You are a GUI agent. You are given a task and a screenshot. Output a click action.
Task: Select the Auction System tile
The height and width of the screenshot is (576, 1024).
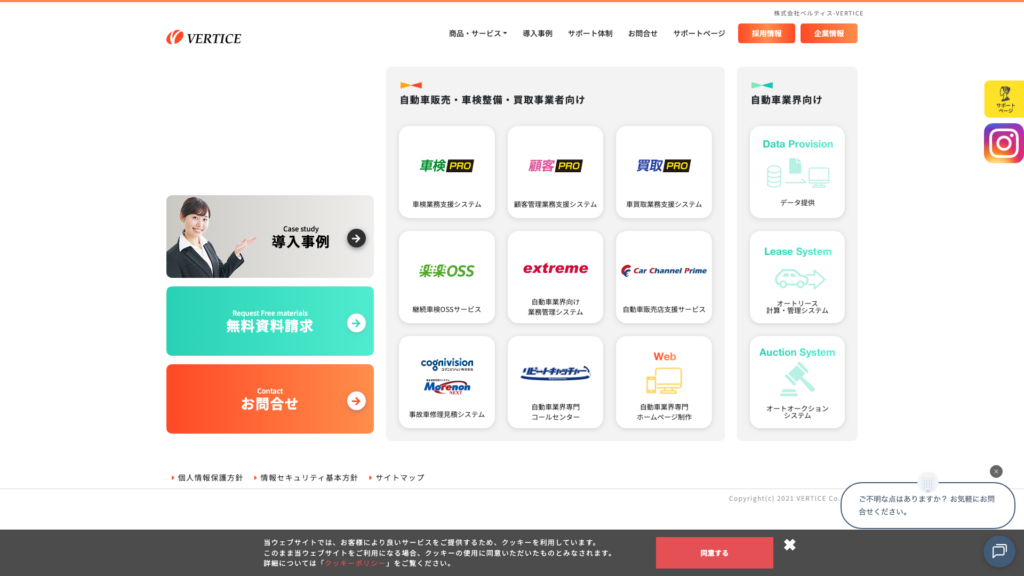797,382
